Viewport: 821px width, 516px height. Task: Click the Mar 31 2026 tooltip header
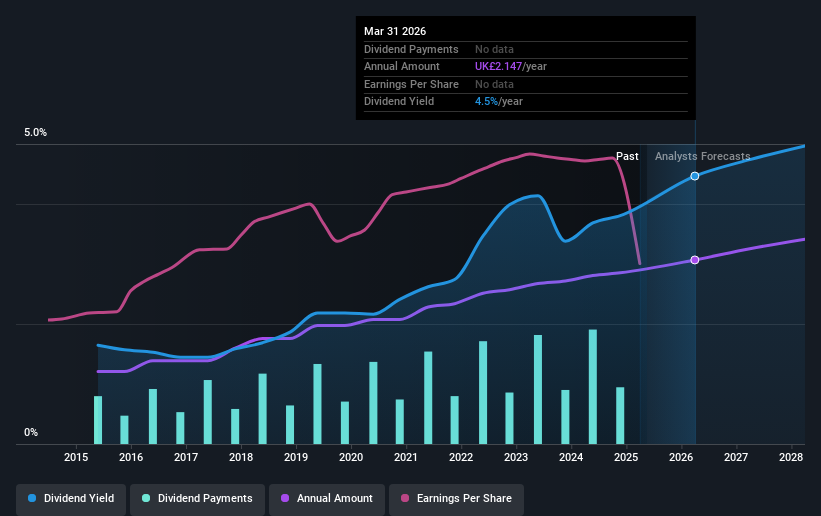[x=395, y=31]
